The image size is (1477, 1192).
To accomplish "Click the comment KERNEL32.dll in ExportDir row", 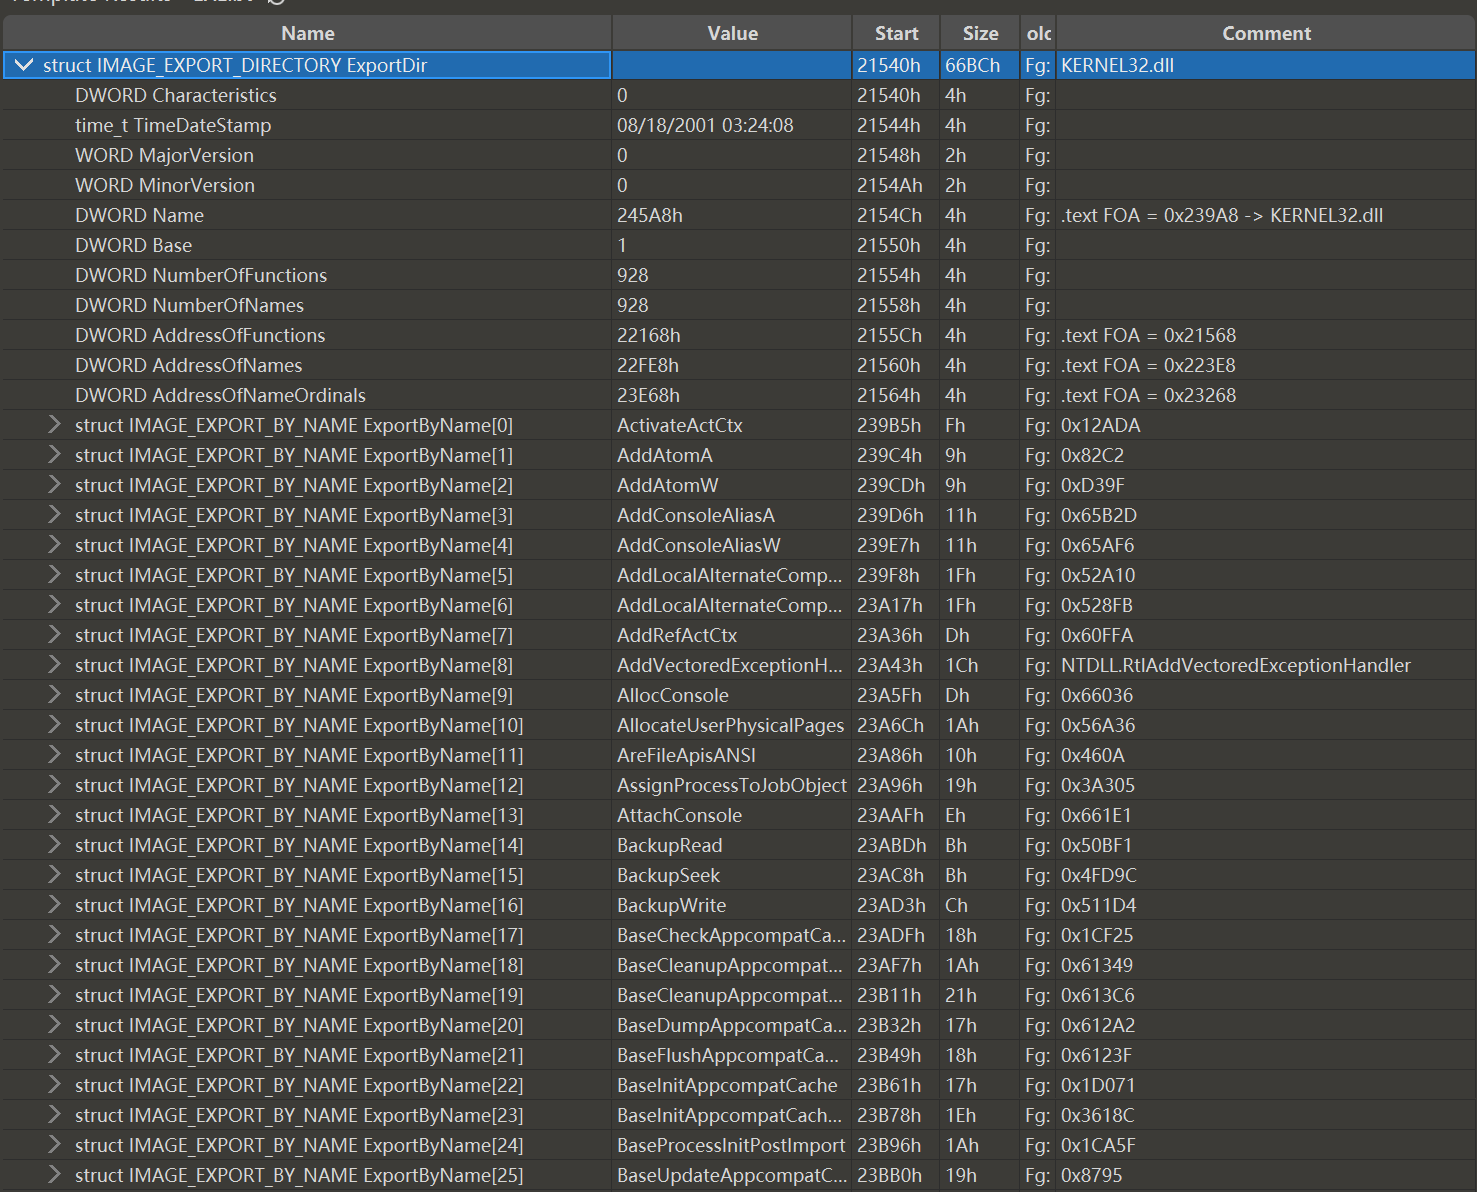I will 1118,65.
